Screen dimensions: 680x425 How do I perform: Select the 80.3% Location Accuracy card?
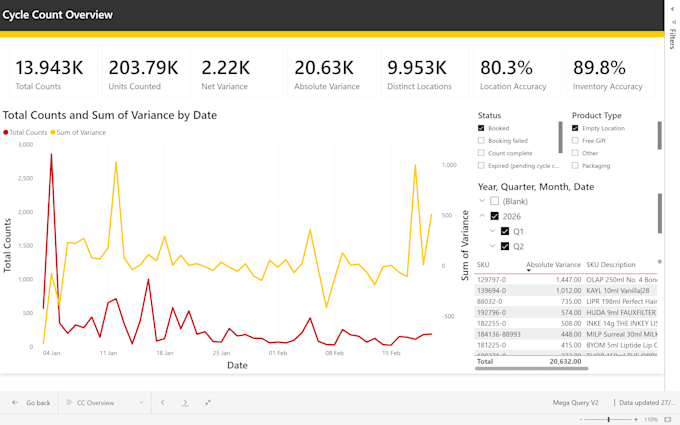pyautogui.click(x=517, y=72)
